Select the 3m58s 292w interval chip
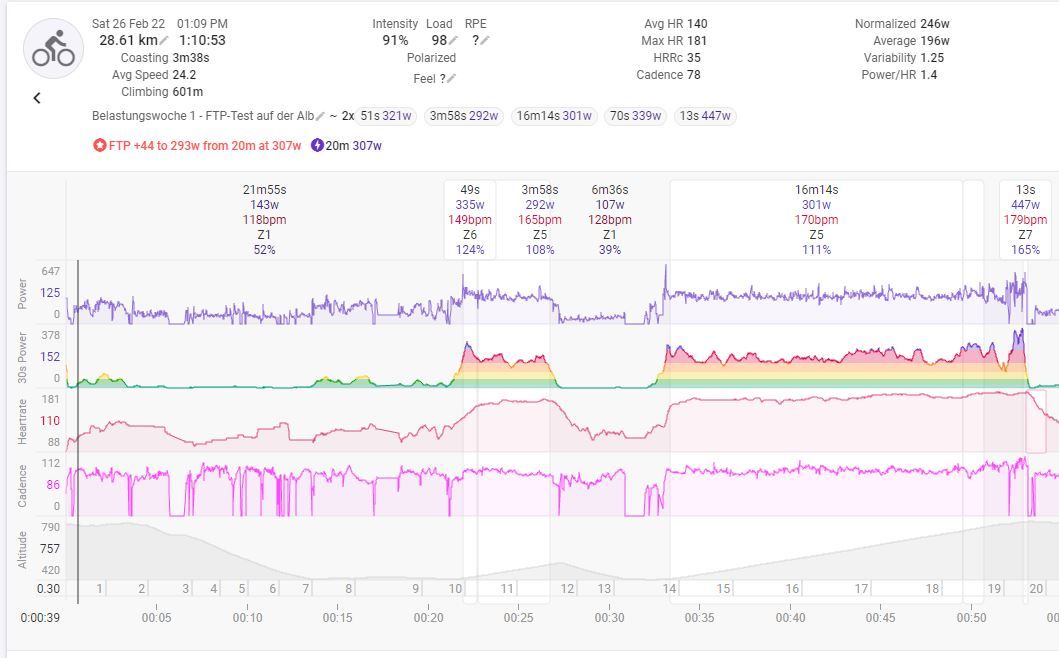The height and width of the screenshot is (658, 1059). pyautogui.click(x=464, y=116)
